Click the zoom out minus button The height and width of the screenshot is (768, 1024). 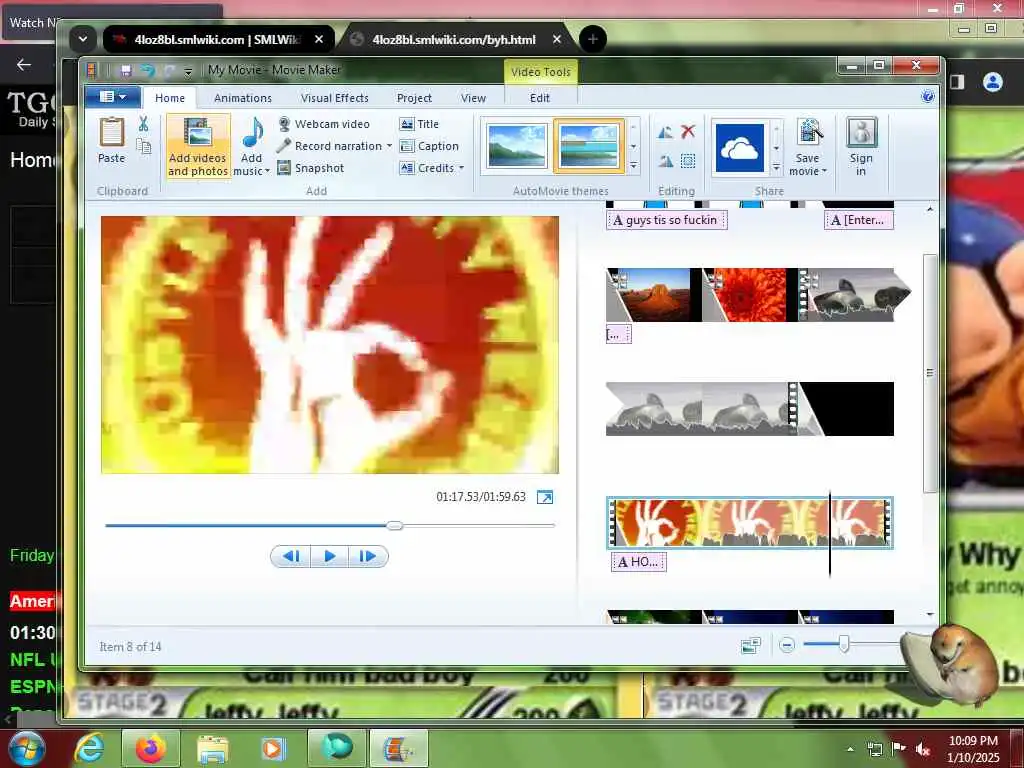(787, 646)
